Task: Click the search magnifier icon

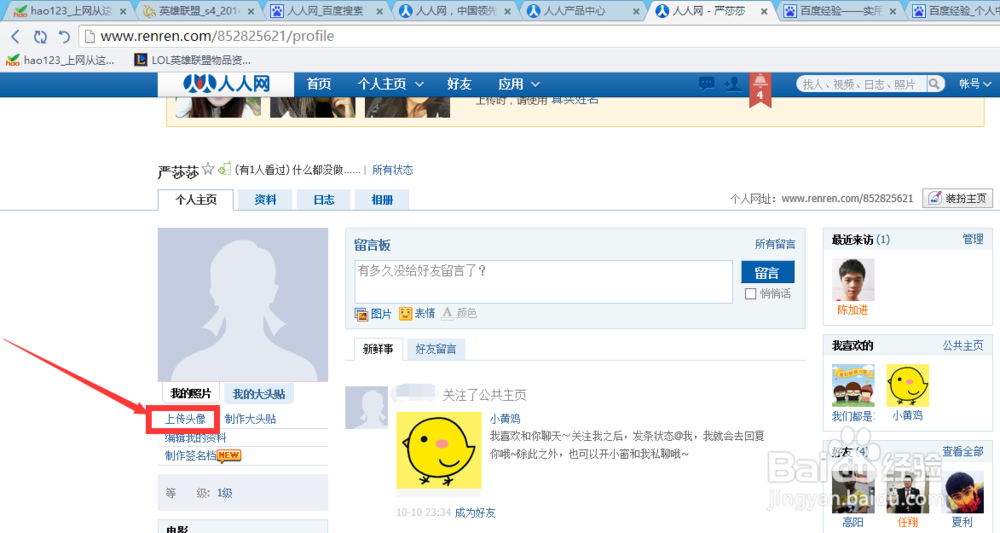Action: click(x=934, y=84)
